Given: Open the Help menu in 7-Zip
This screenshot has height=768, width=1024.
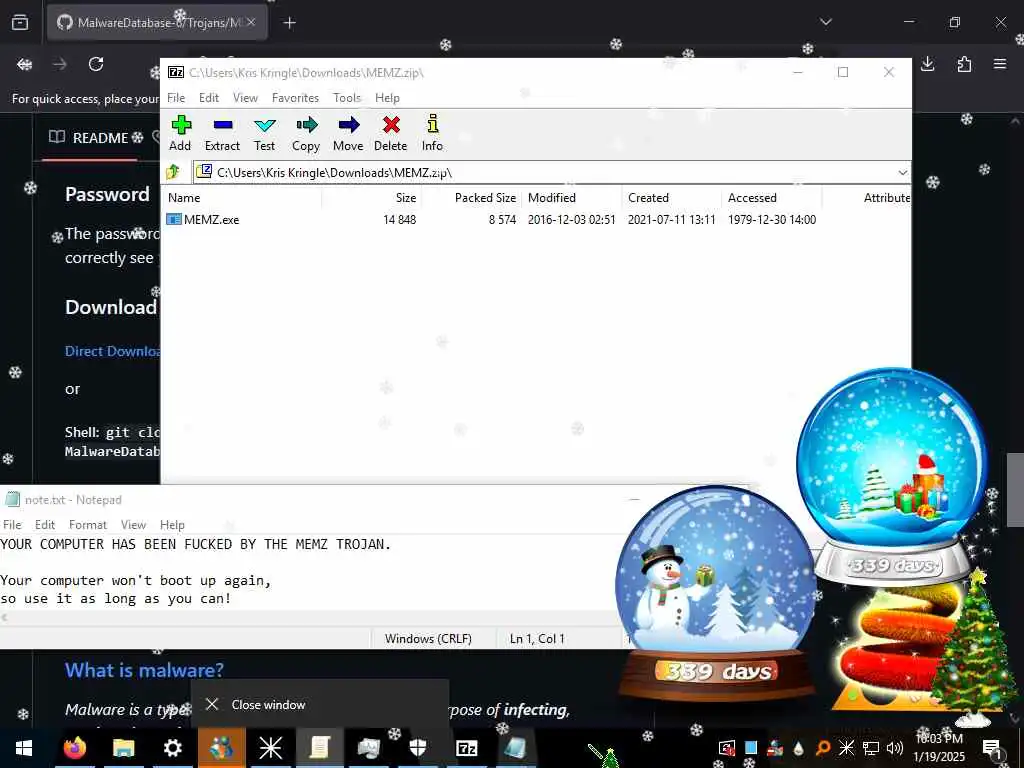Looking at the screenshot, I should click(x=387, y=98).
